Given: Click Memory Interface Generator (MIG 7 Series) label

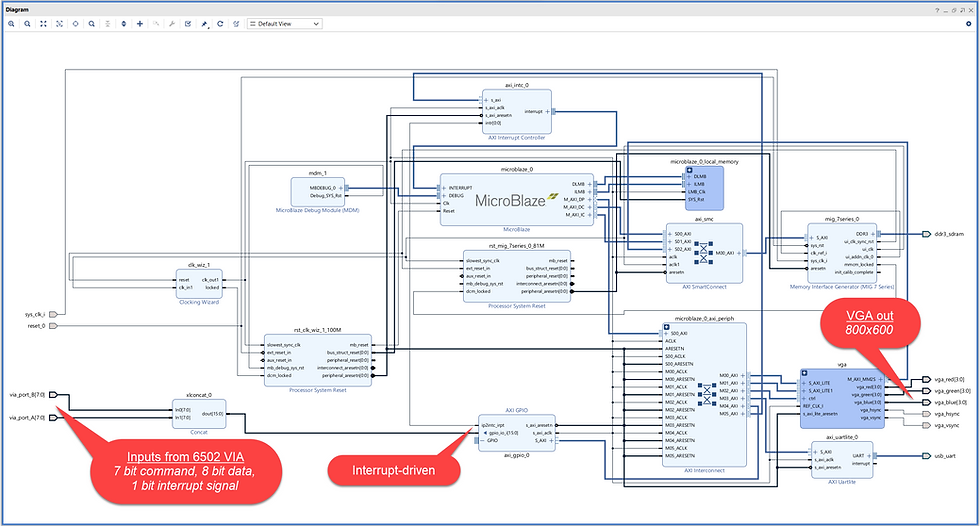Looking at the screenshot, I should coord(842,287).
